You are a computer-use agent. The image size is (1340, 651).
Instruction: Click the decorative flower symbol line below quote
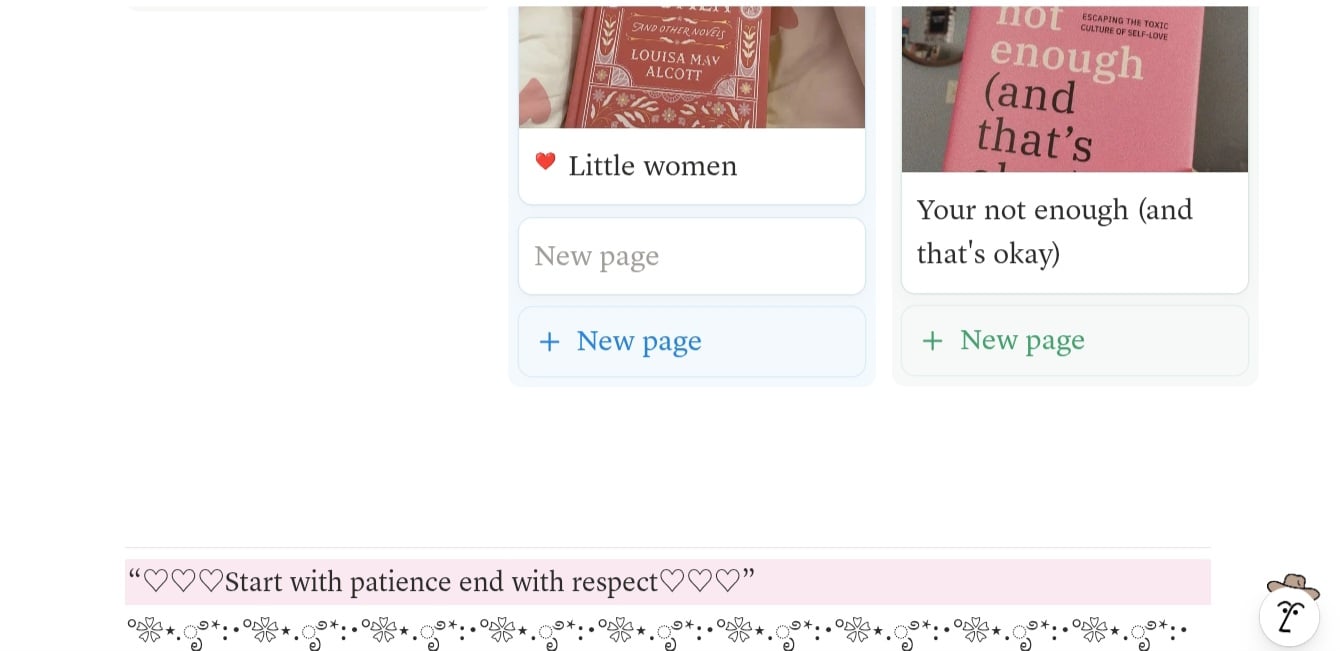click(657, 630)
